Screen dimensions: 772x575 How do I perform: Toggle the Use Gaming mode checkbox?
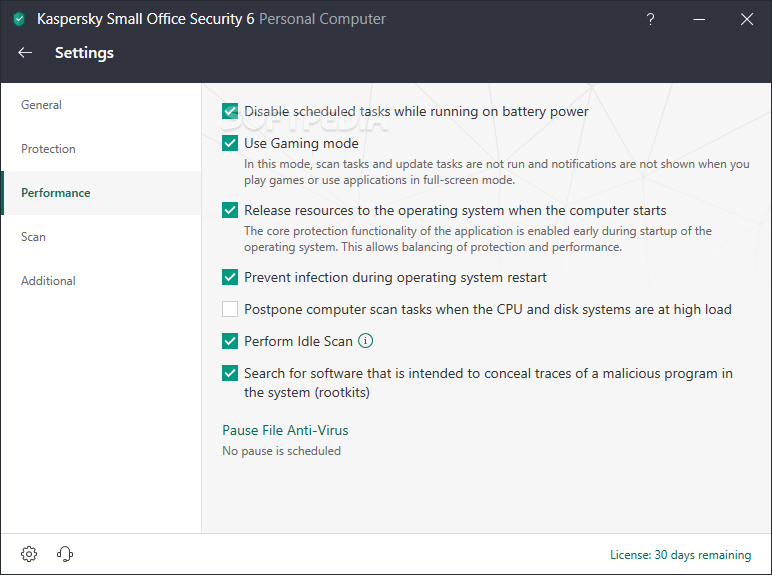point(230,143)
